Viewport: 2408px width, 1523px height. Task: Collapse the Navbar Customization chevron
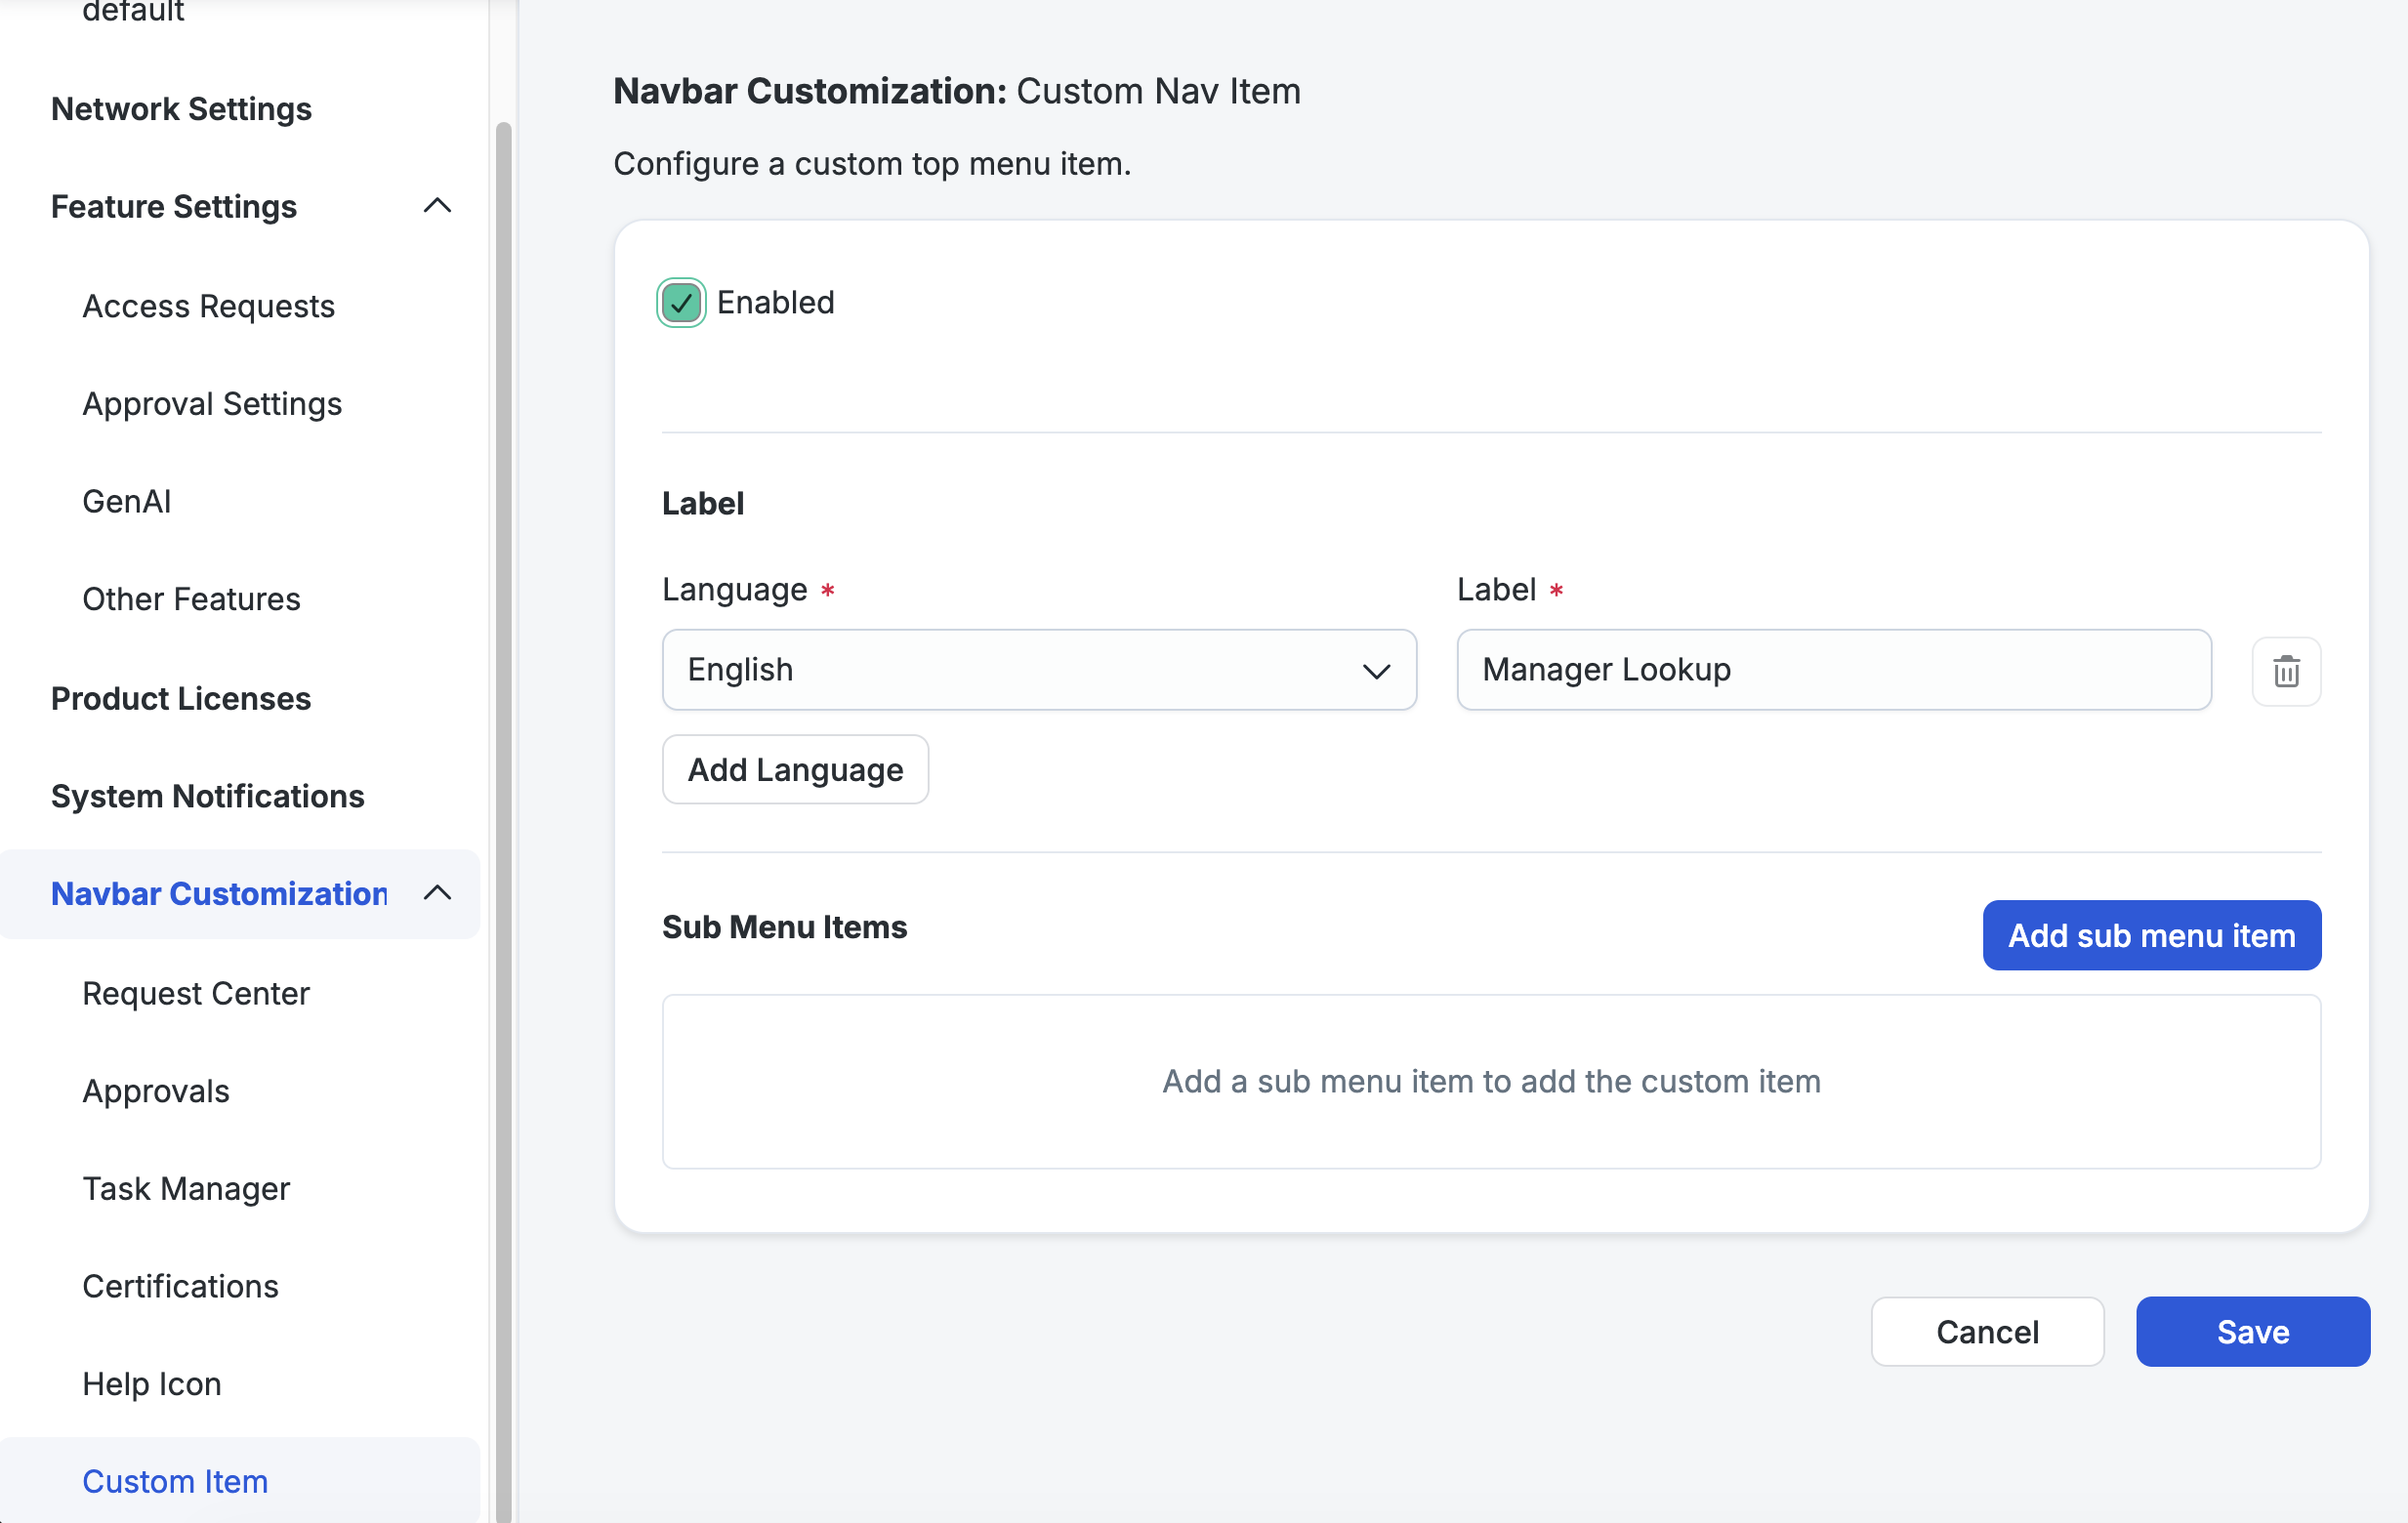[437, 893]
